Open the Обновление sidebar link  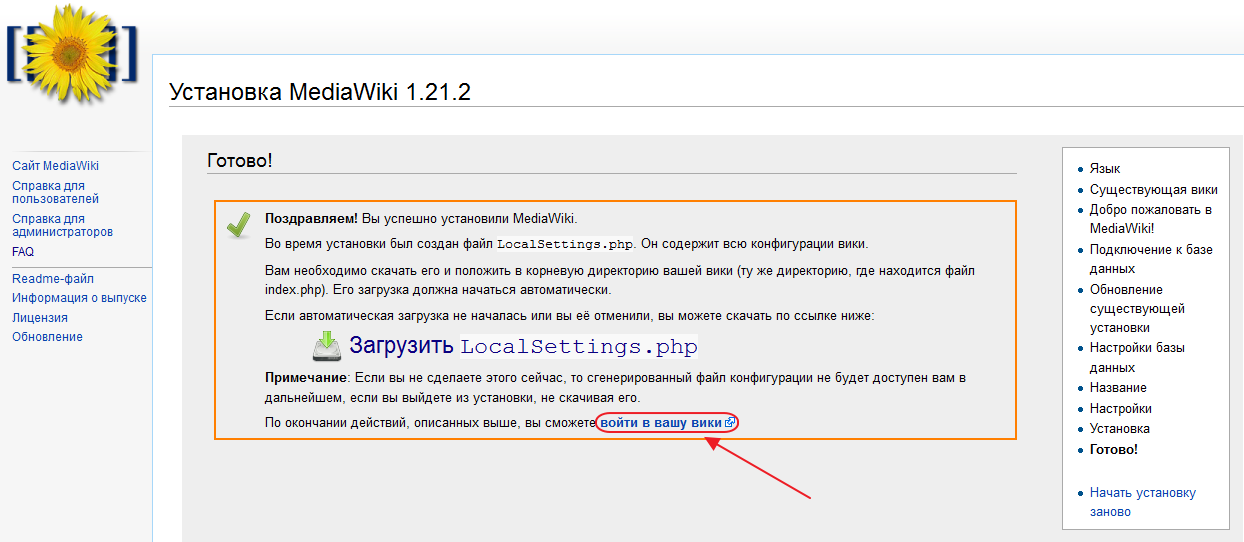pyautogui.click(x=47, y=337)
